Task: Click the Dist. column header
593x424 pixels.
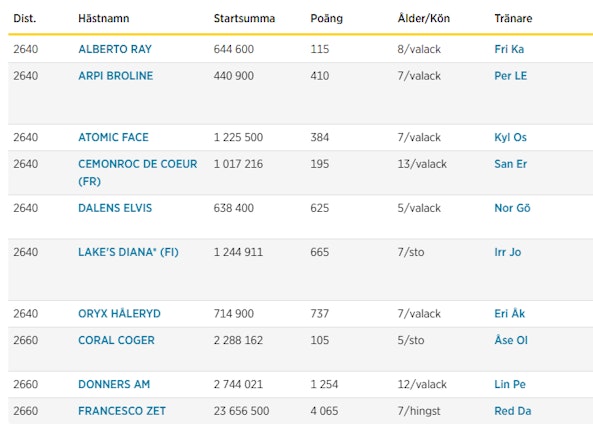Action: tap(25, 18)
